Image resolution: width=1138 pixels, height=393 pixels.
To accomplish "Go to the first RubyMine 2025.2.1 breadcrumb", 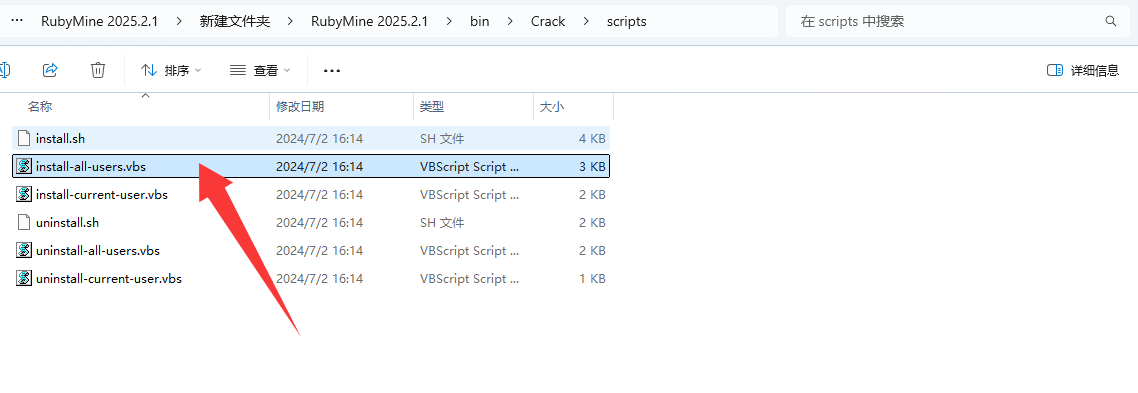I will pos(99,21).
